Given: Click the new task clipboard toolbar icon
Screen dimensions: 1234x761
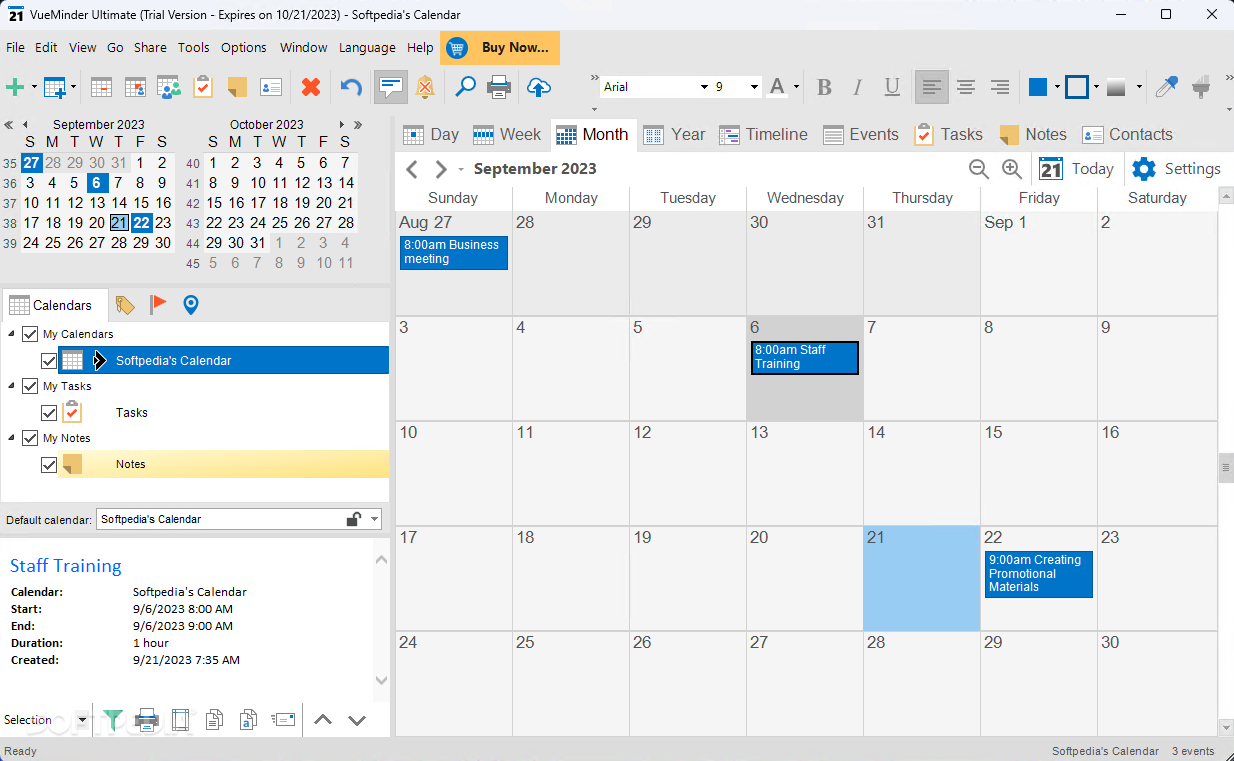Looking at the screenshot, I should tap(203, 87).
